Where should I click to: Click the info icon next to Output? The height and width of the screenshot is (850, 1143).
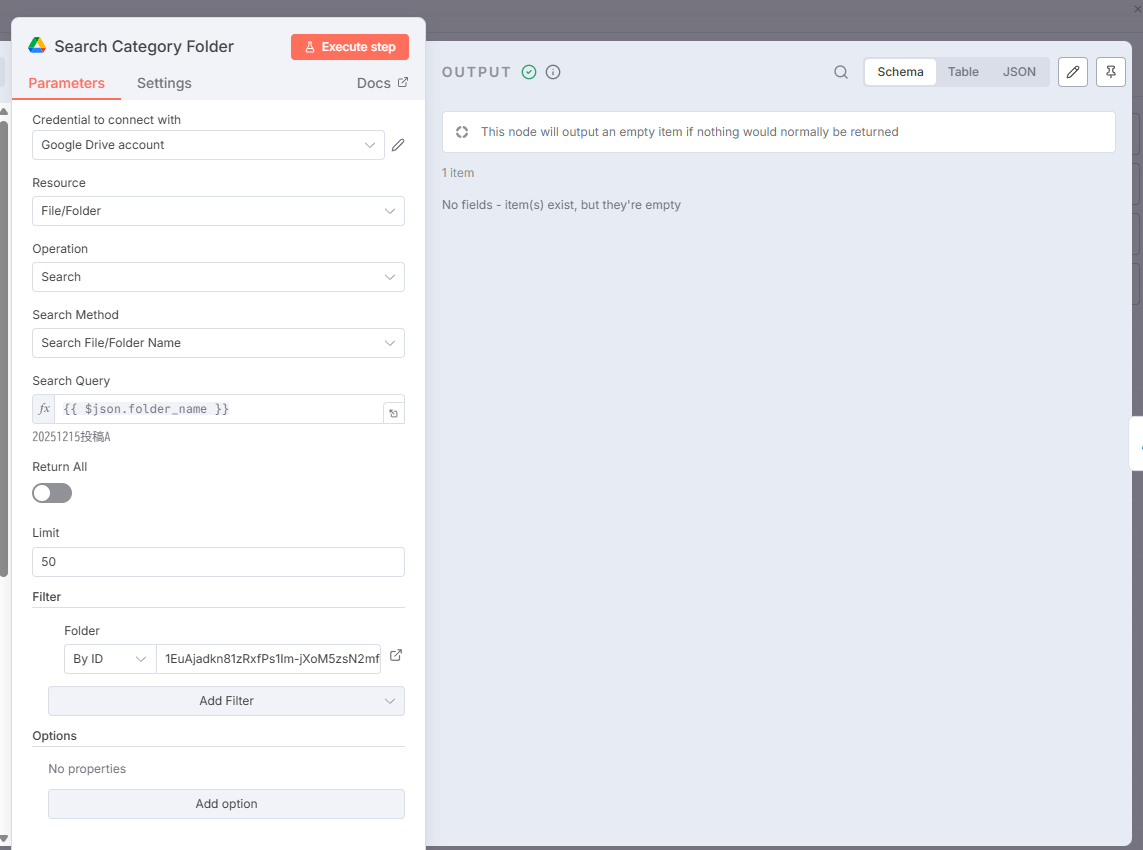click(x=553, y=72)
